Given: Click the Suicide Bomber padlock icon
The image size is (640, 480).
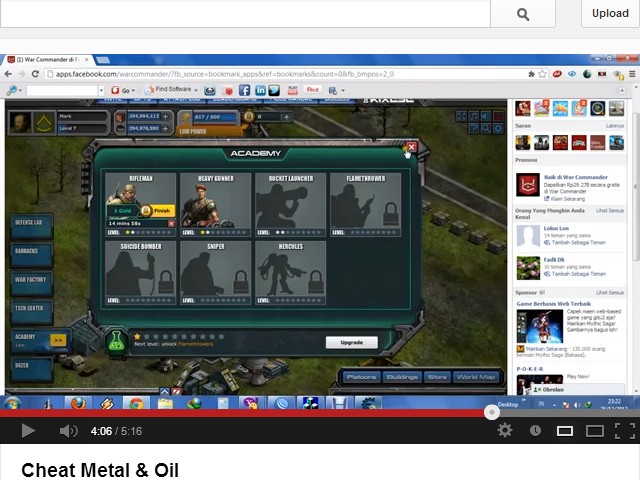Looking at the screenshot, I should coord(166,281).
